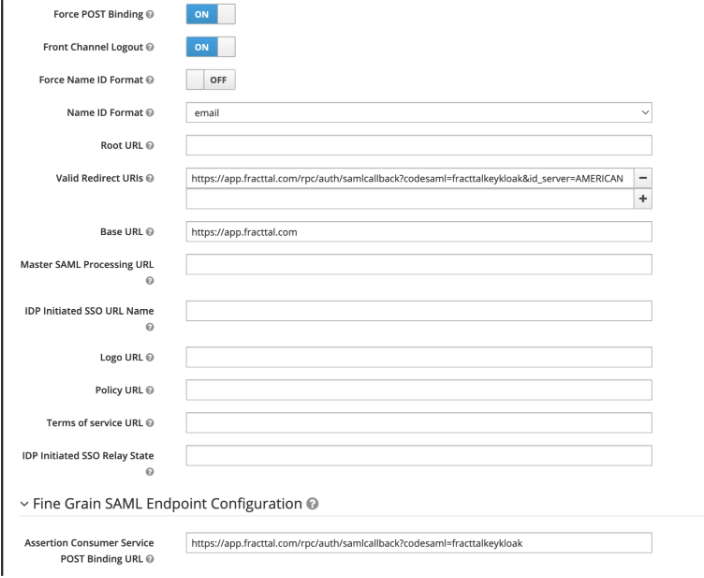Turn off Front Channel Logout switch
This screenshot has width=704, height=578.
coord(211,47)
